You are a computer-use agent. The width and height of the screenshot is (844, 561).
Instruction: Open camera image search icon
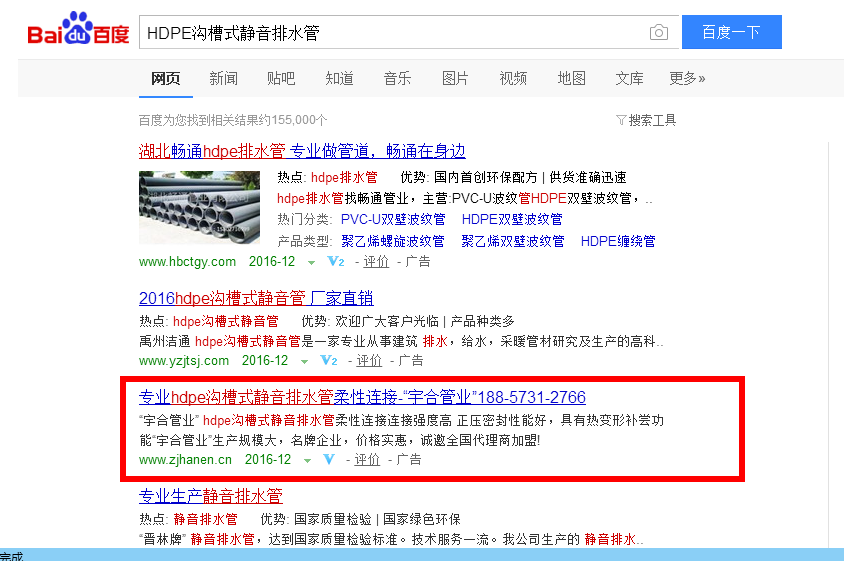click(658, 32)
